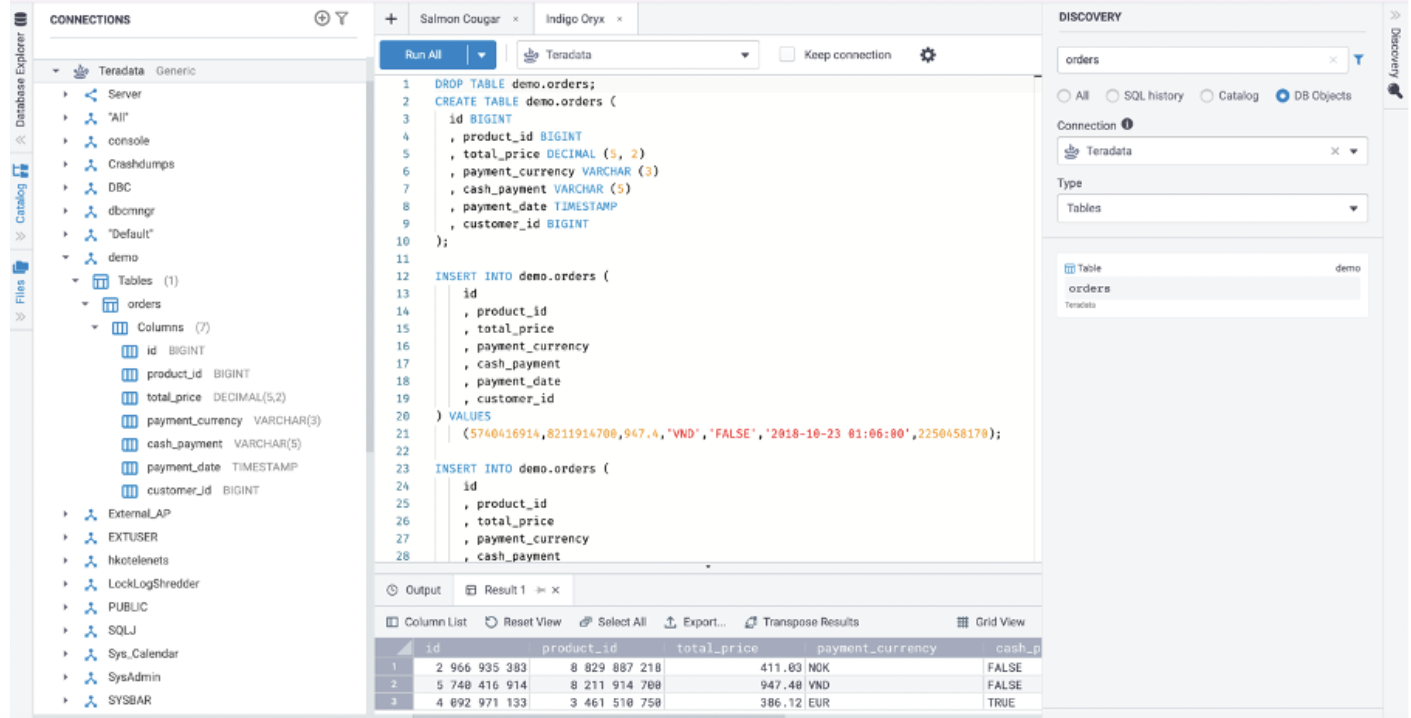Select the DB Objects radio option

click(x=1282, y=96)
